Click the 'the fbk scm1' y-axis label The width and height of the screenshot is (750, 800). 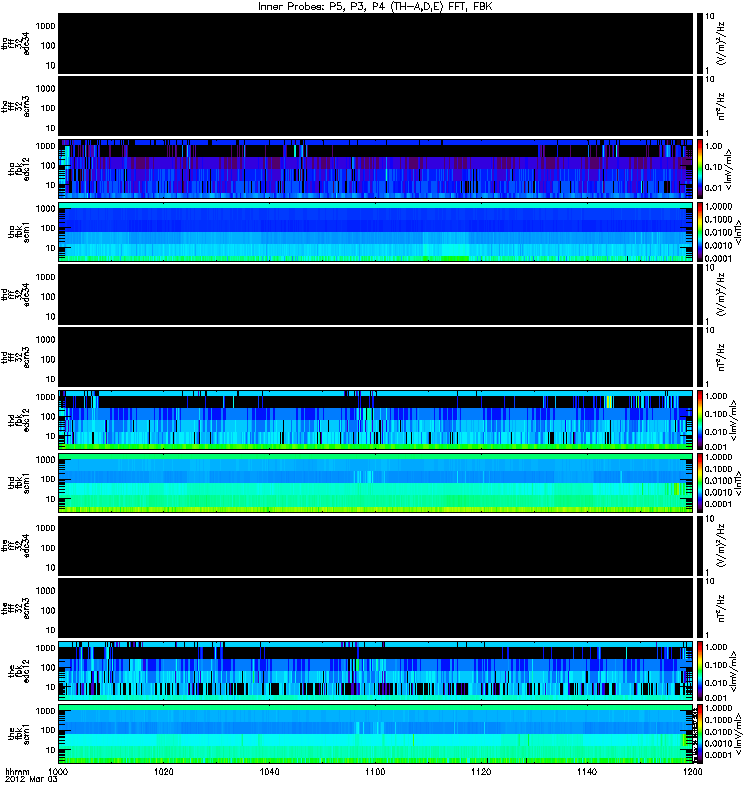pos(19,734)
